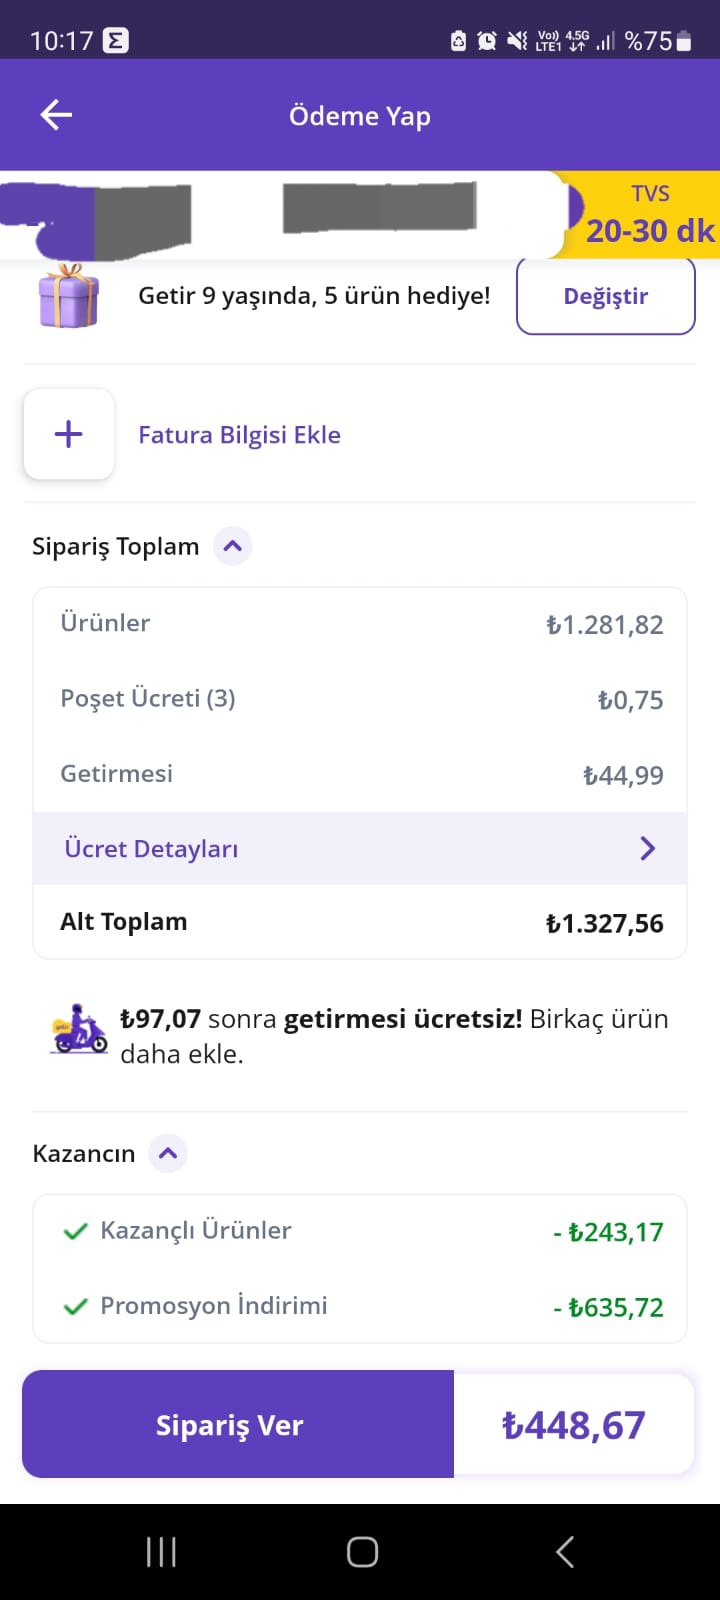720x1600 pixels.
Task: Tap the green check beside Promosyon İndirimi
Action: coord(75,1307)
